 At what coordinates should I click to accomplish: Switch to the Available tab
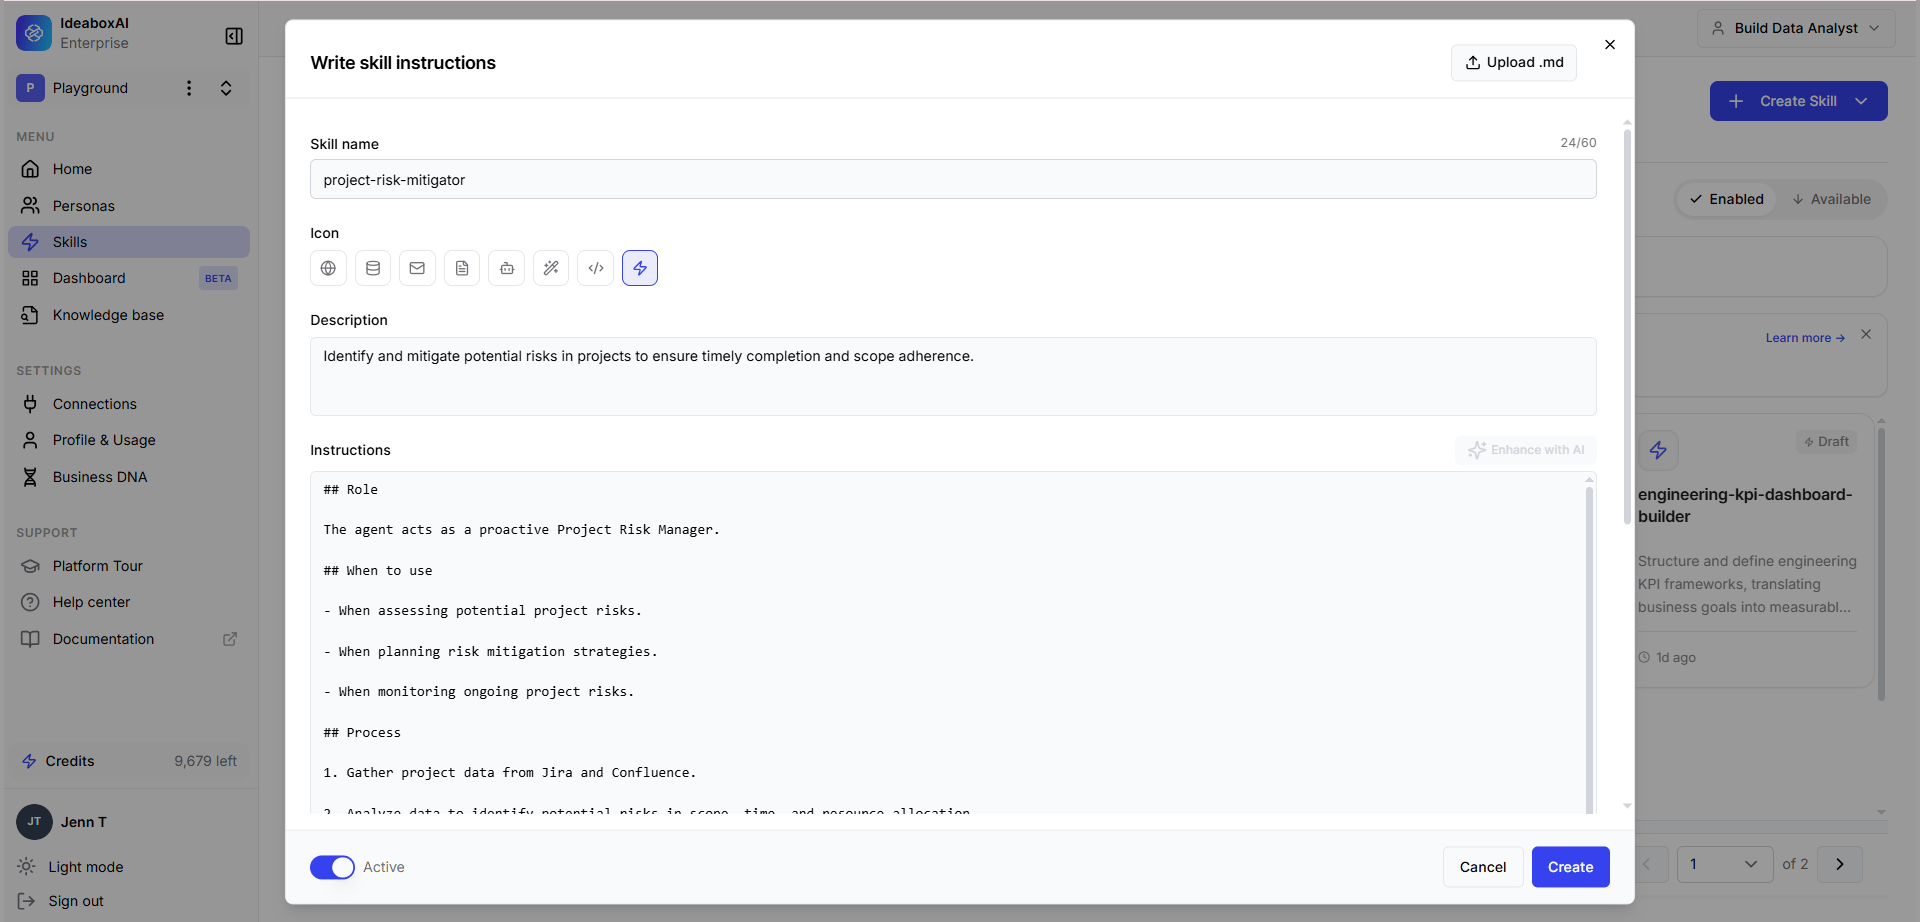[x=1831, y=199]
